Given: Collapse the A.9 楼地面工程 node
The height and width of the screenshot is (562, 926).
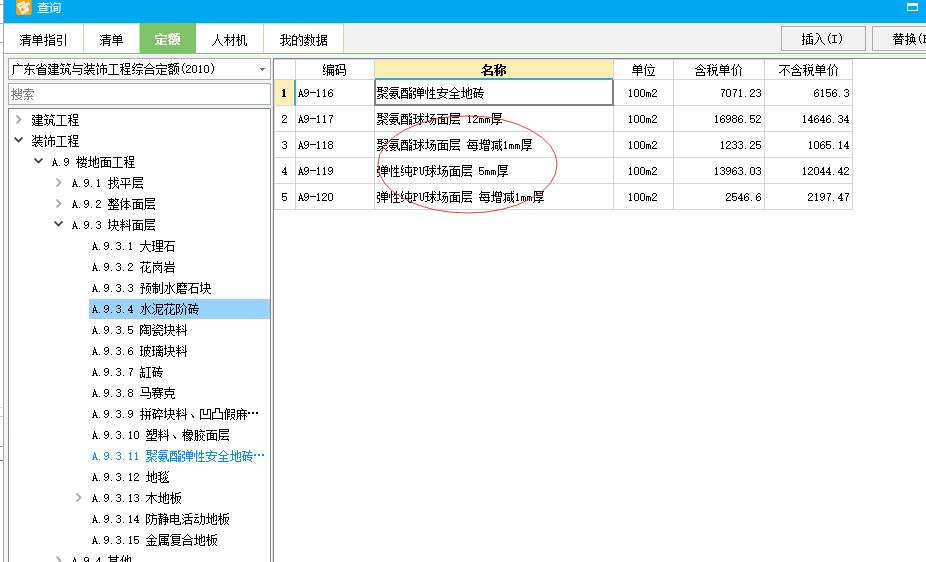Looking at the screenshot, I should pos(38,161).
